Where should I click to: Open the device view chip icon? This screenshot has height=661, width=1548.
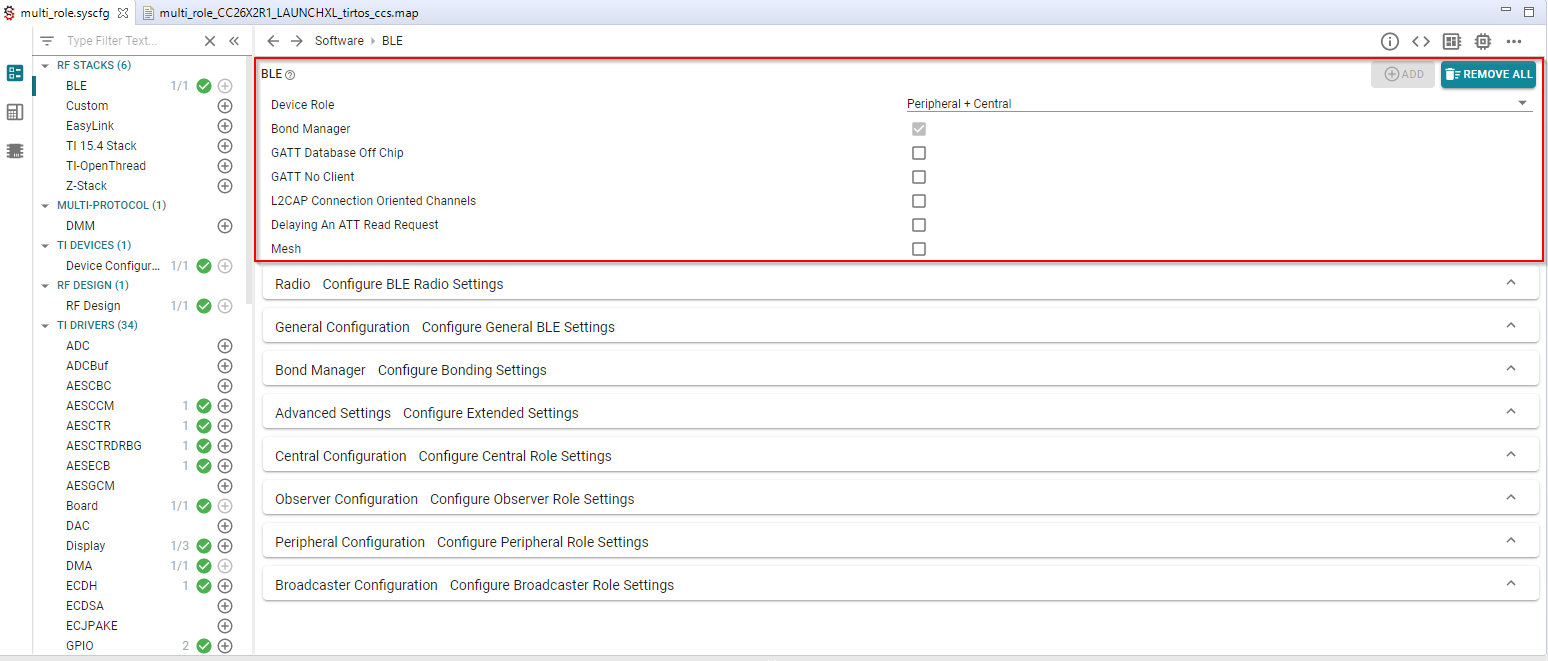(x=1482, y=41)
